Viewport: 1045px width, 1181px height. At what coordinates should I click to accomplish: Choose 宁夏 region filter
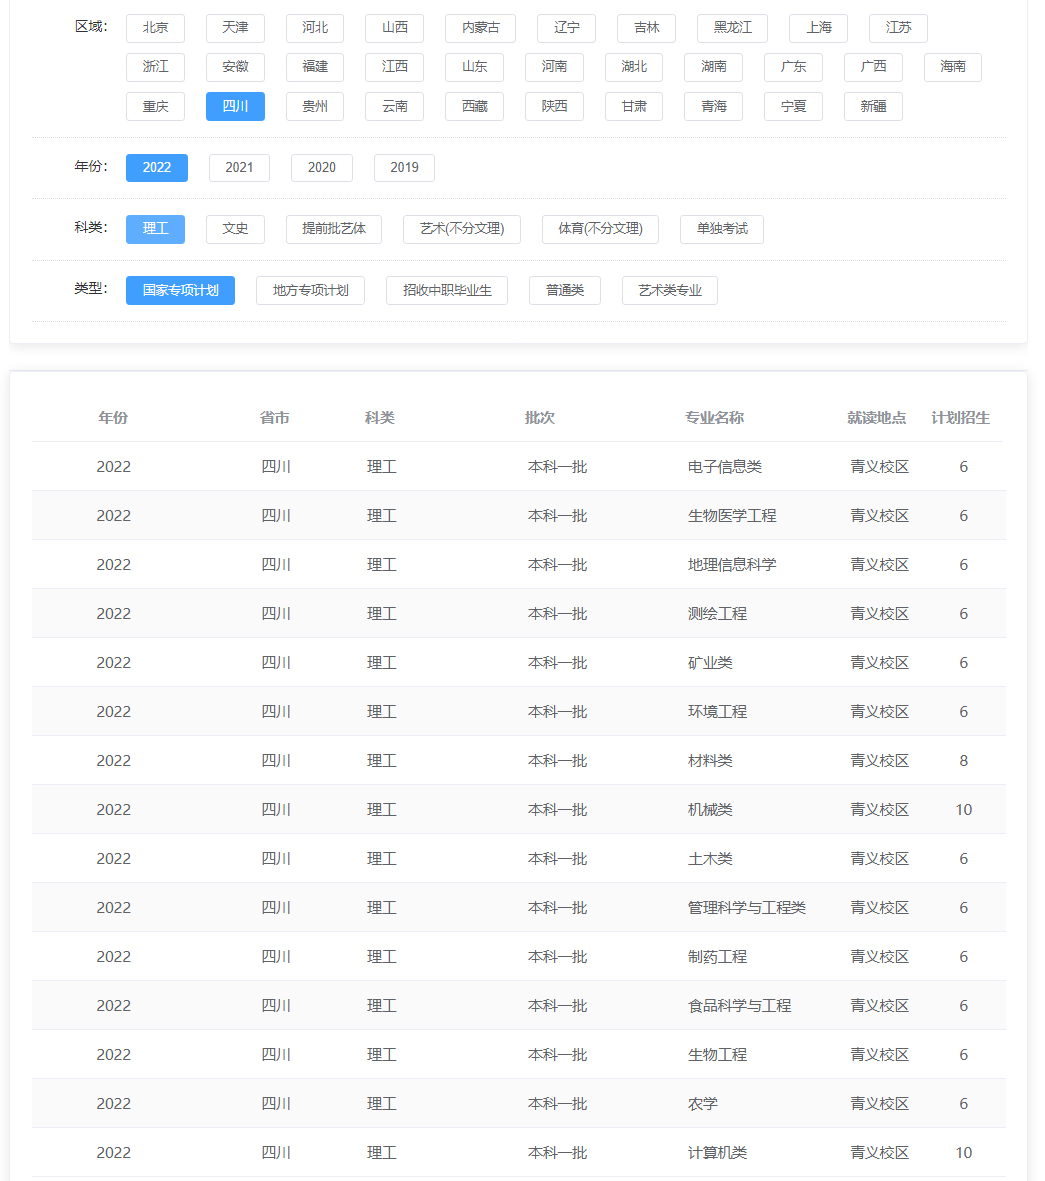pyautogui.click(x=793, y=107)
